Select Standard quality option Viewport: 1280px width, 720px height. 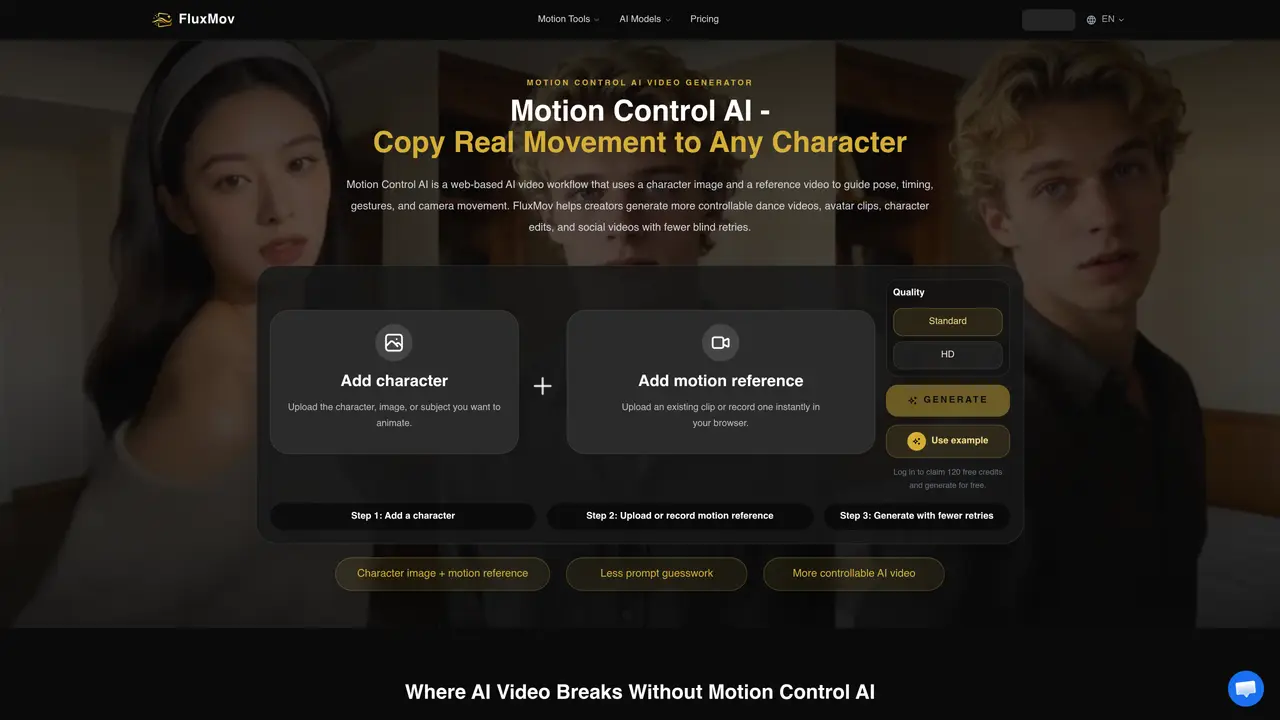[947, 321]
